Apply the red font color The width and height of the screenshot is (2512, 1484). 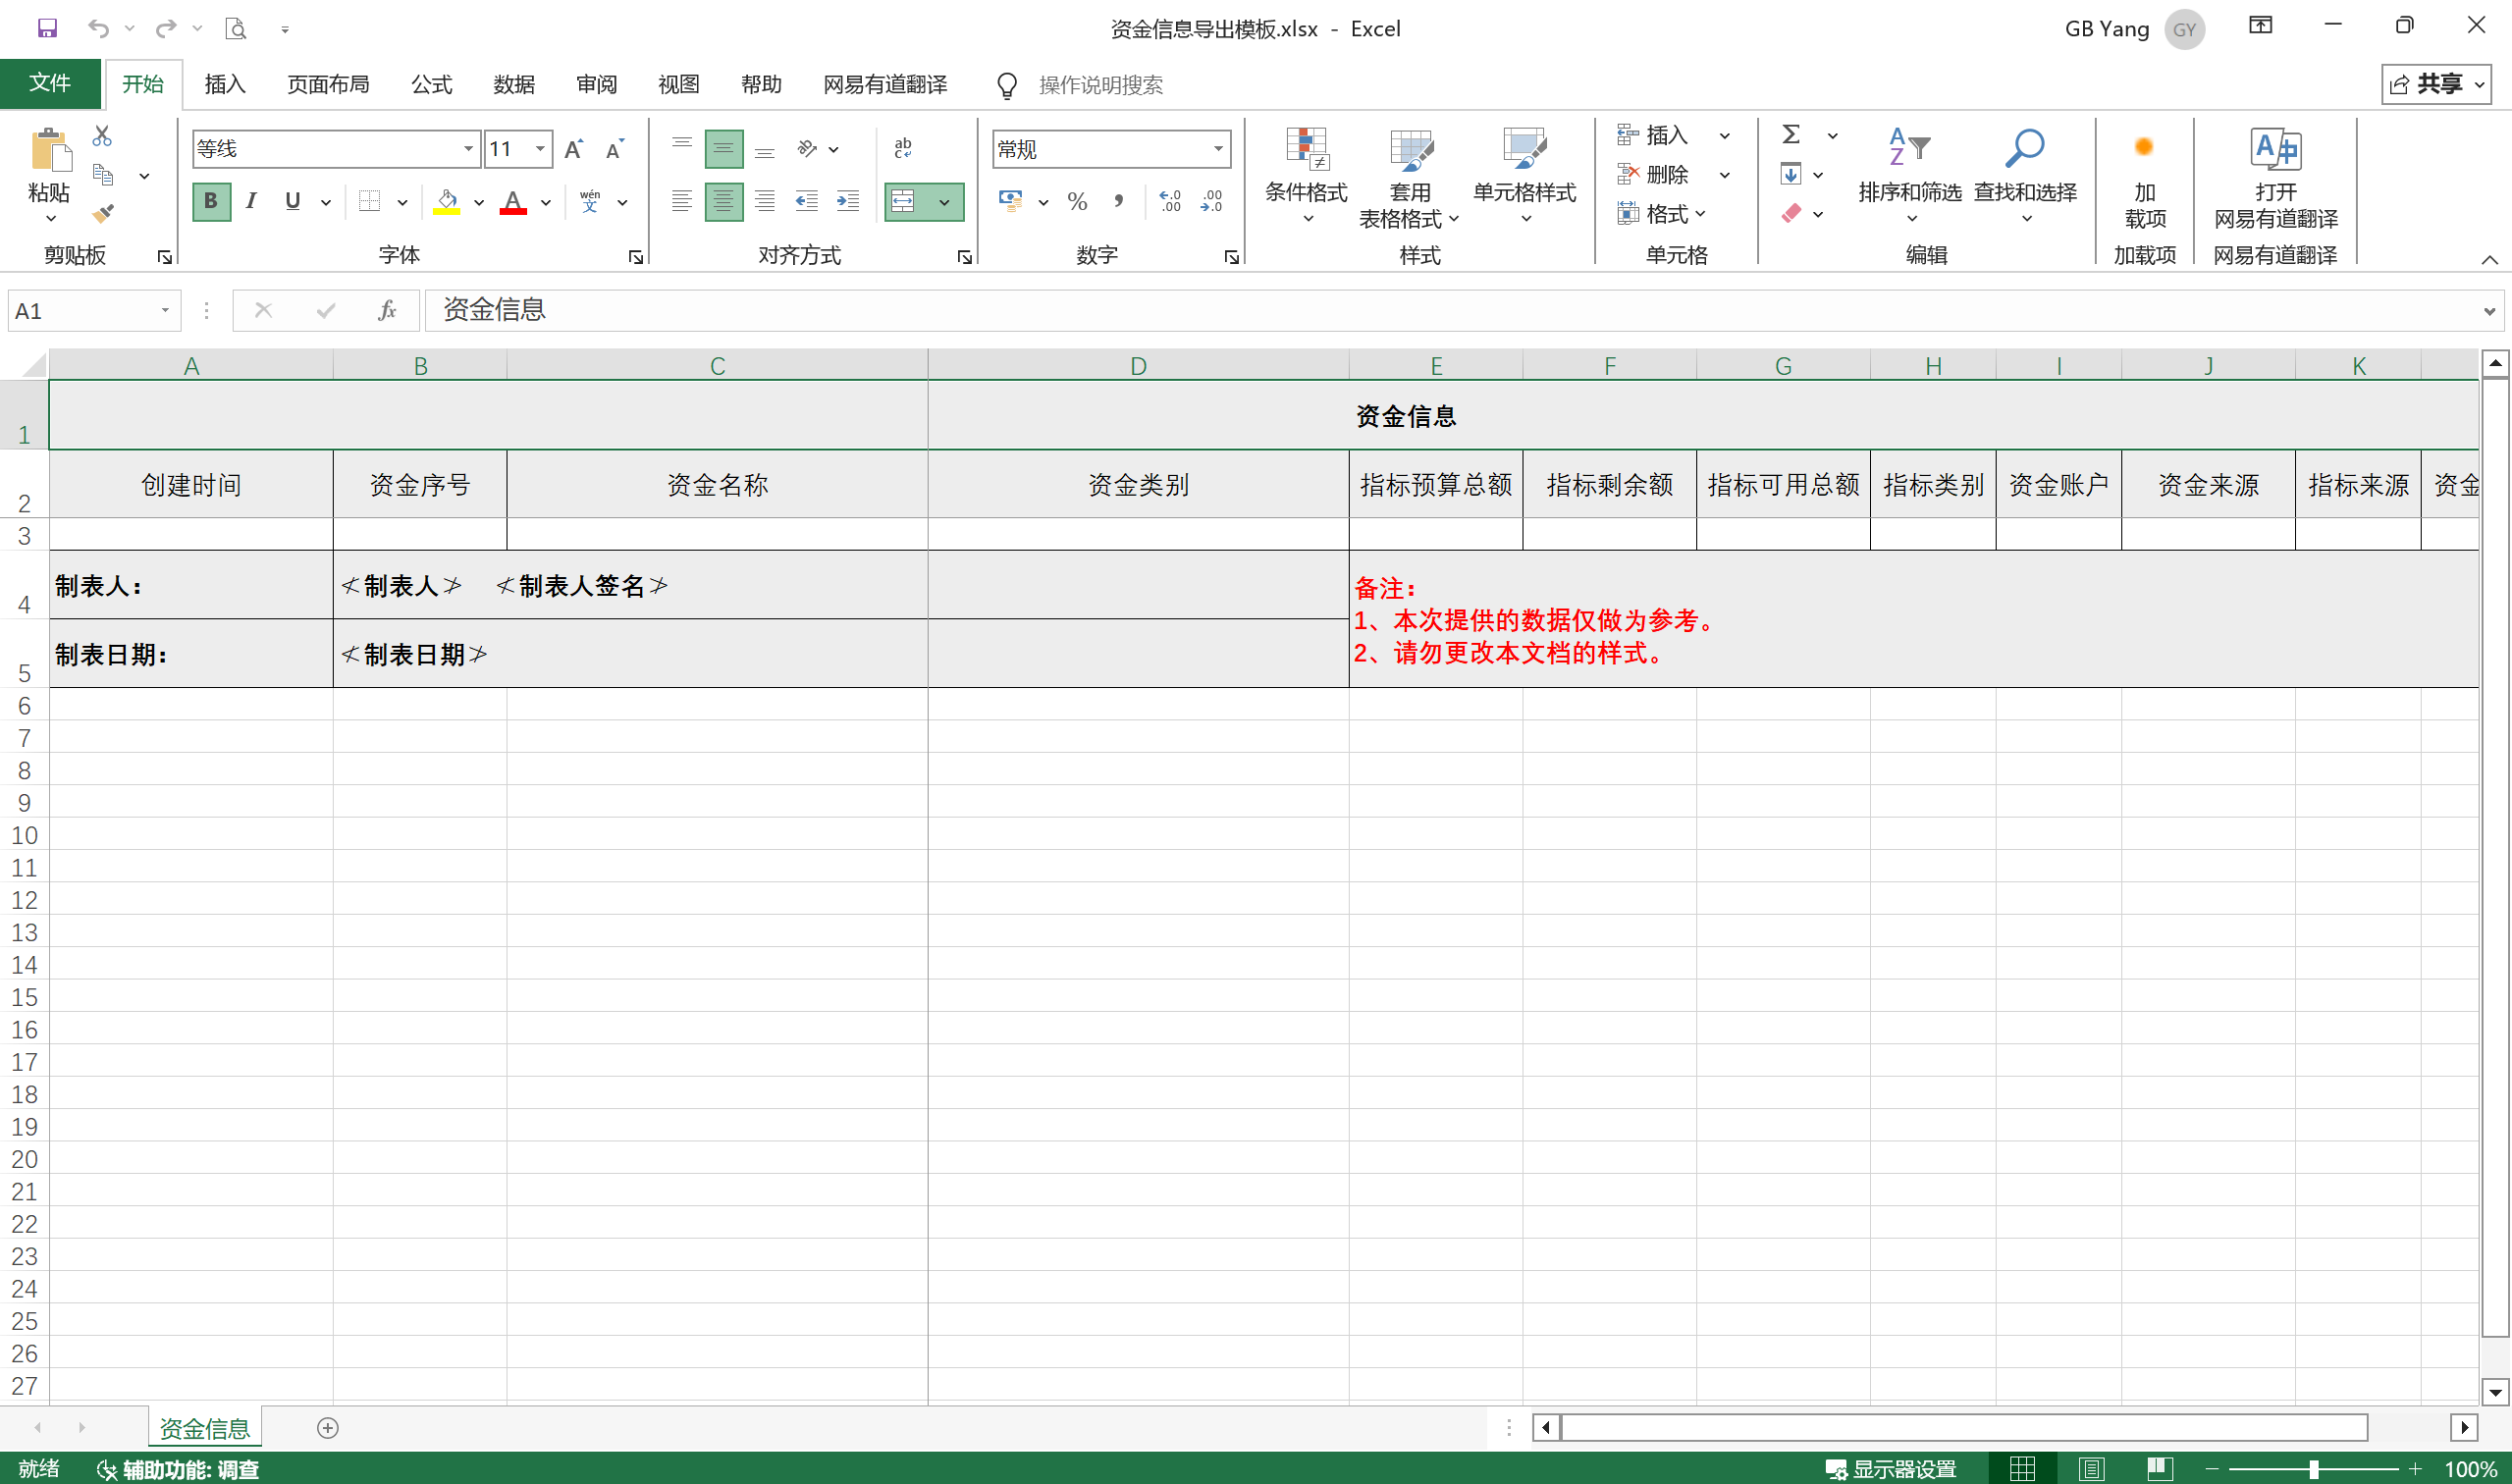[x=513, y=202]
